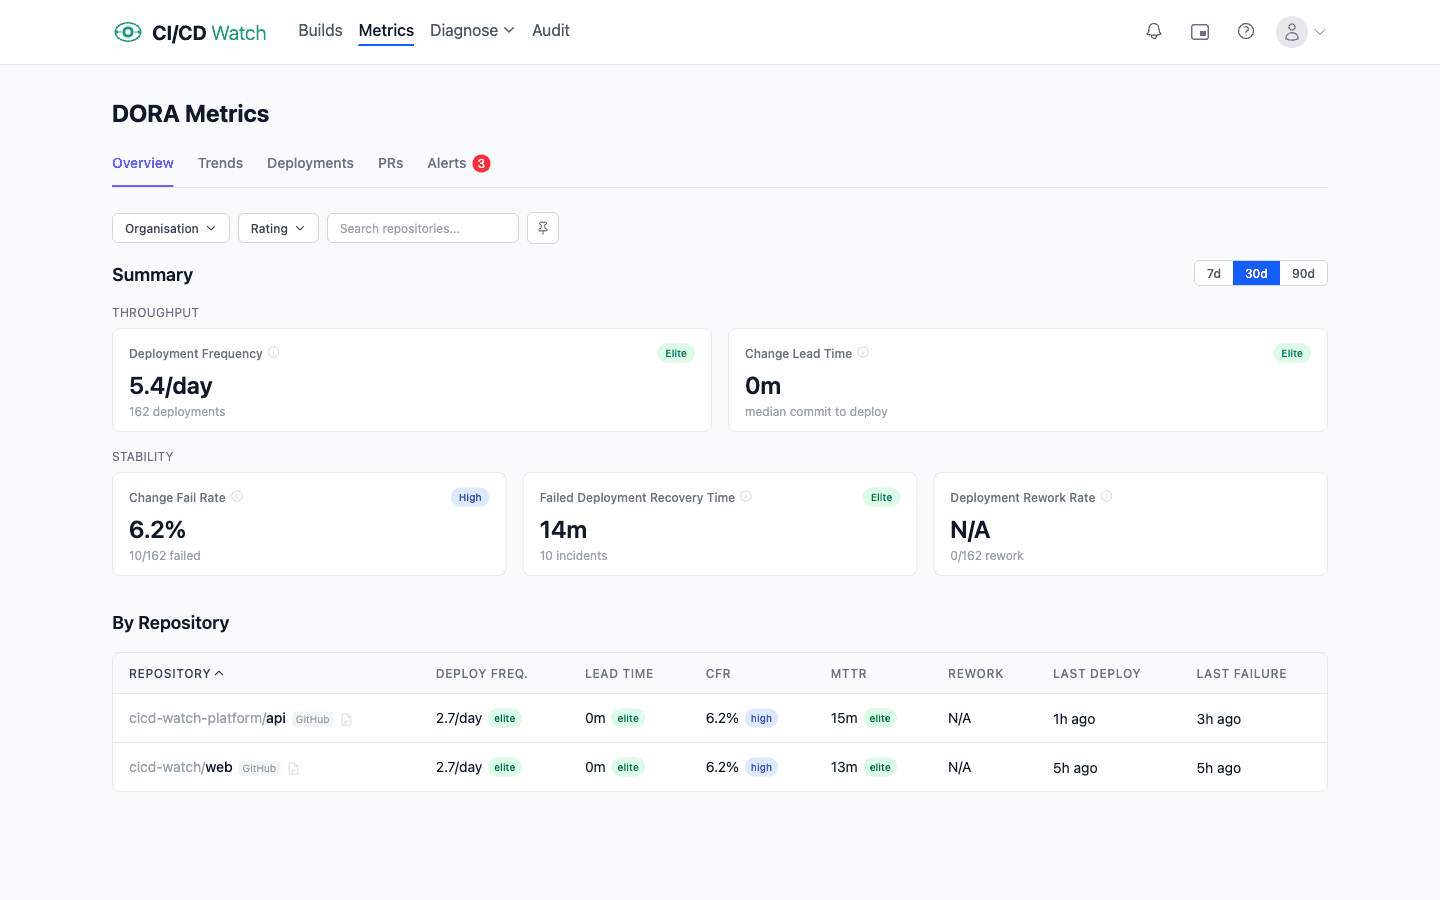Viewport: 1440px width, 900px height.
Task: Click the 14m recovery time value
Action: pyautogui.click(x=564, y=529)
